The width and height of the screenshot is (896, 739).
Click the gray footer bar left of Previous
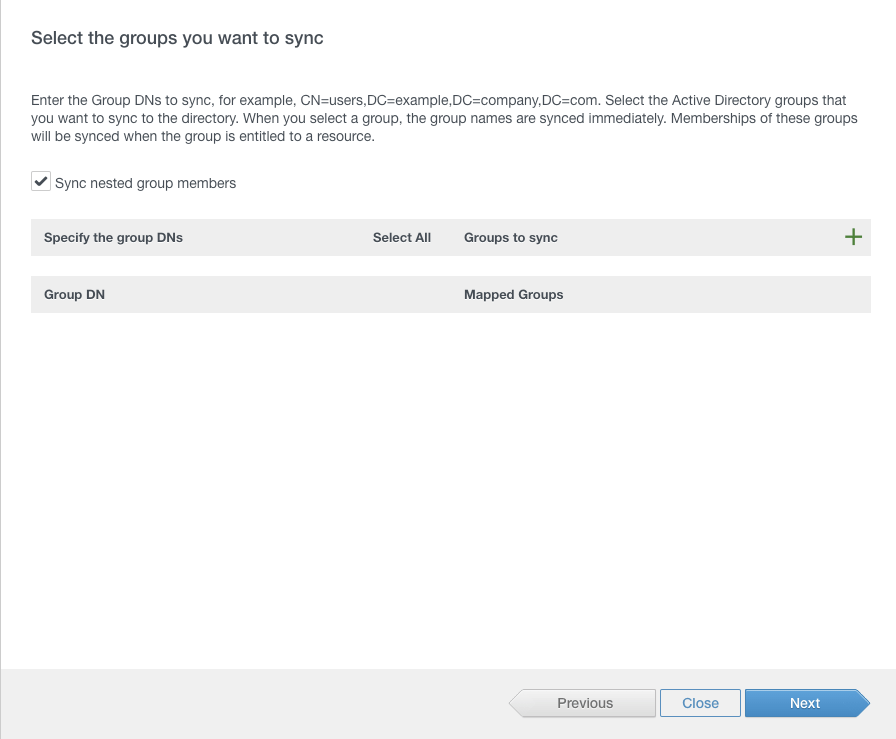tap(250, 703)
